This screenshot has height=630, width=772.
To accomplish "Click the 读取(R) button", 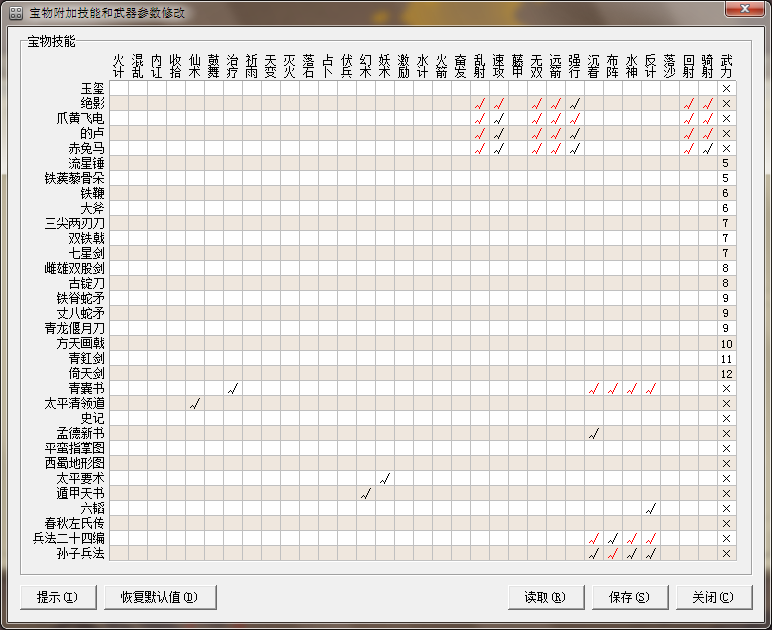I will (544, 597).
